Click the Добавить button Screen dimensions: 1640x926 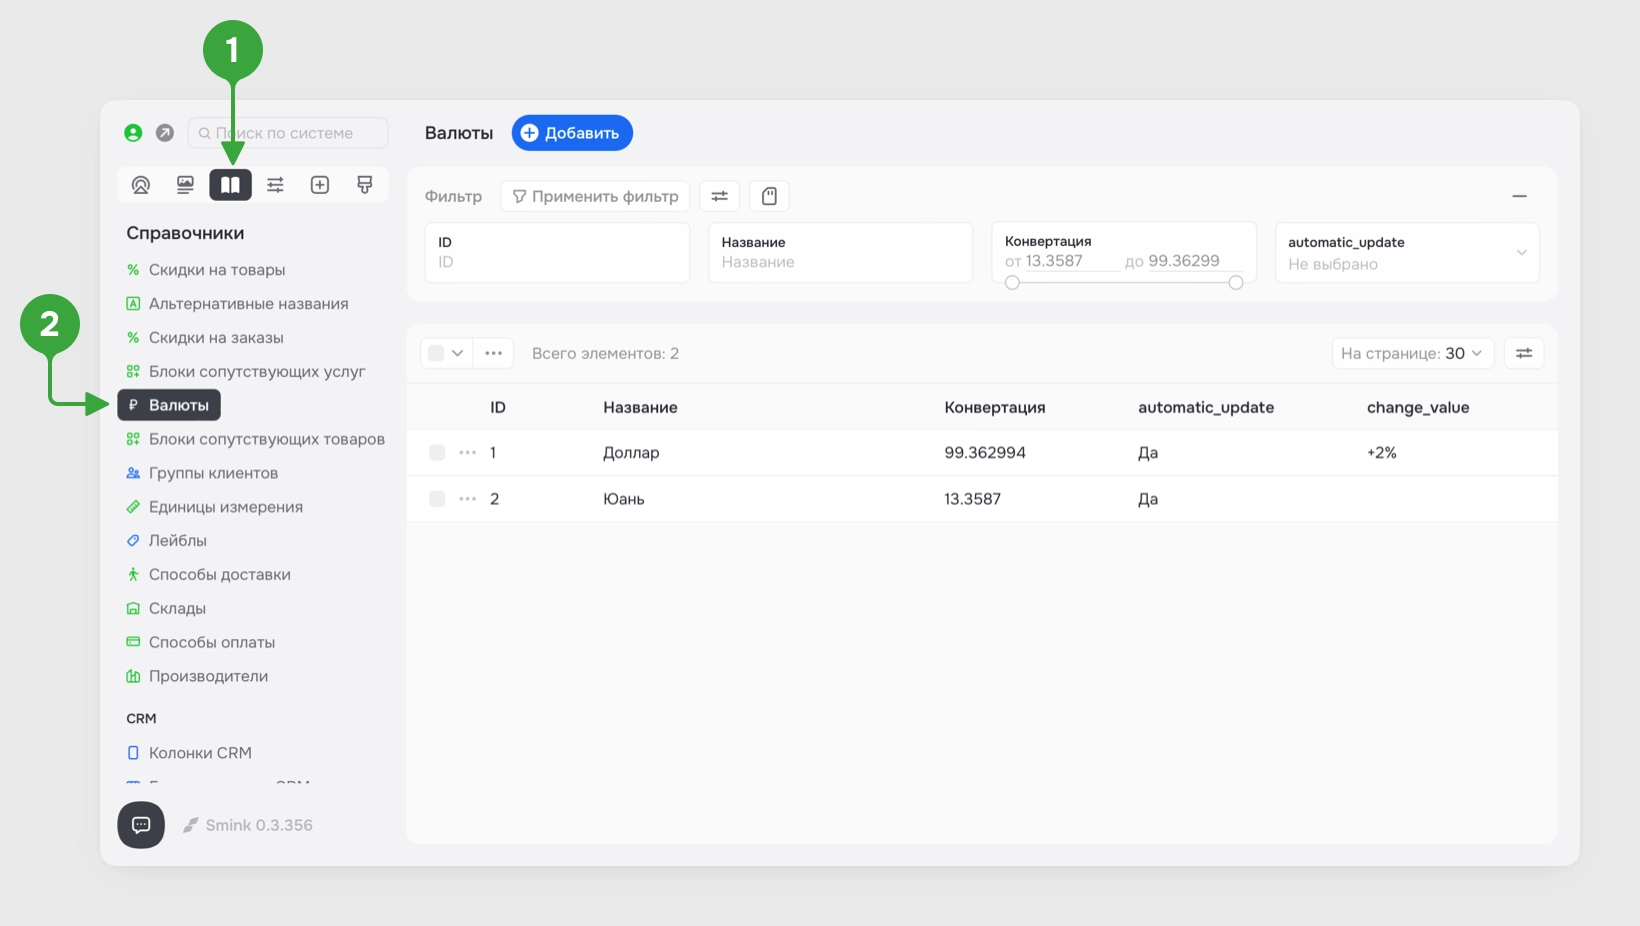572,133
